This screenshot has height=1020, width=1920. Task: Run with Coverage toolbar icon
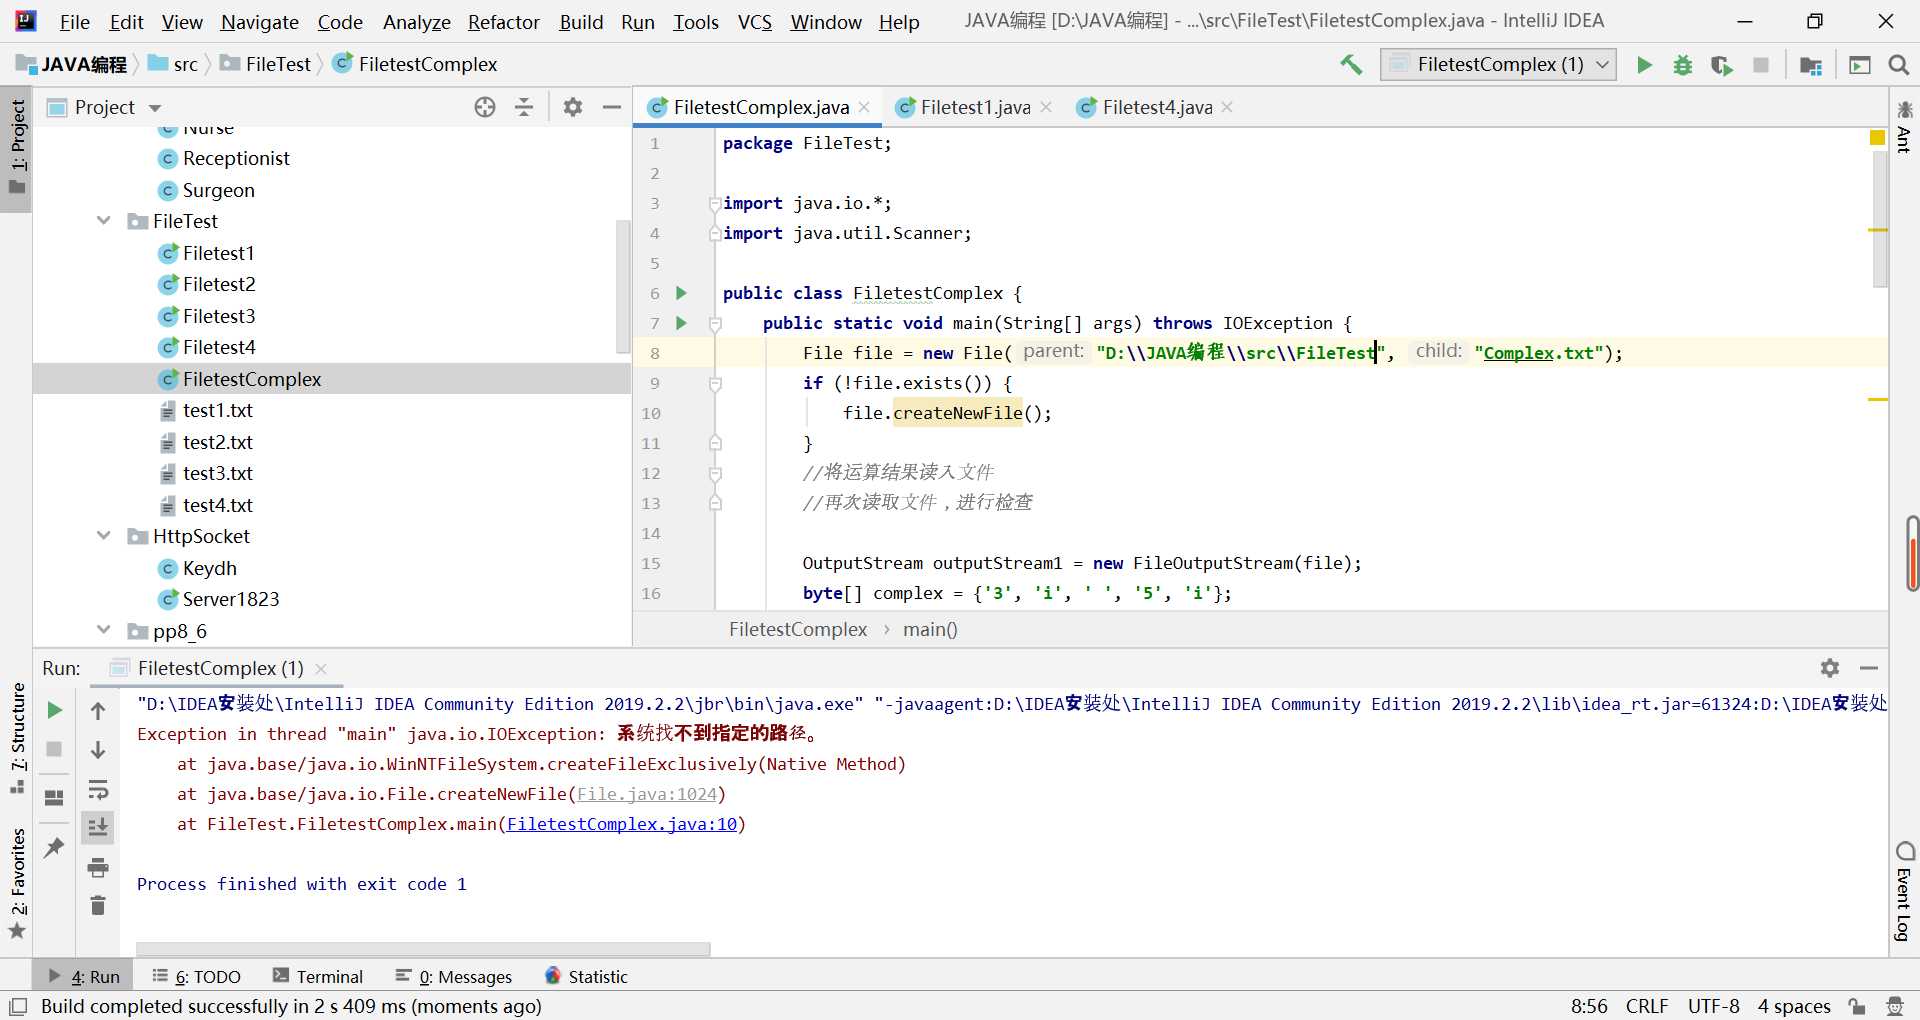[x=1721, y=65]
